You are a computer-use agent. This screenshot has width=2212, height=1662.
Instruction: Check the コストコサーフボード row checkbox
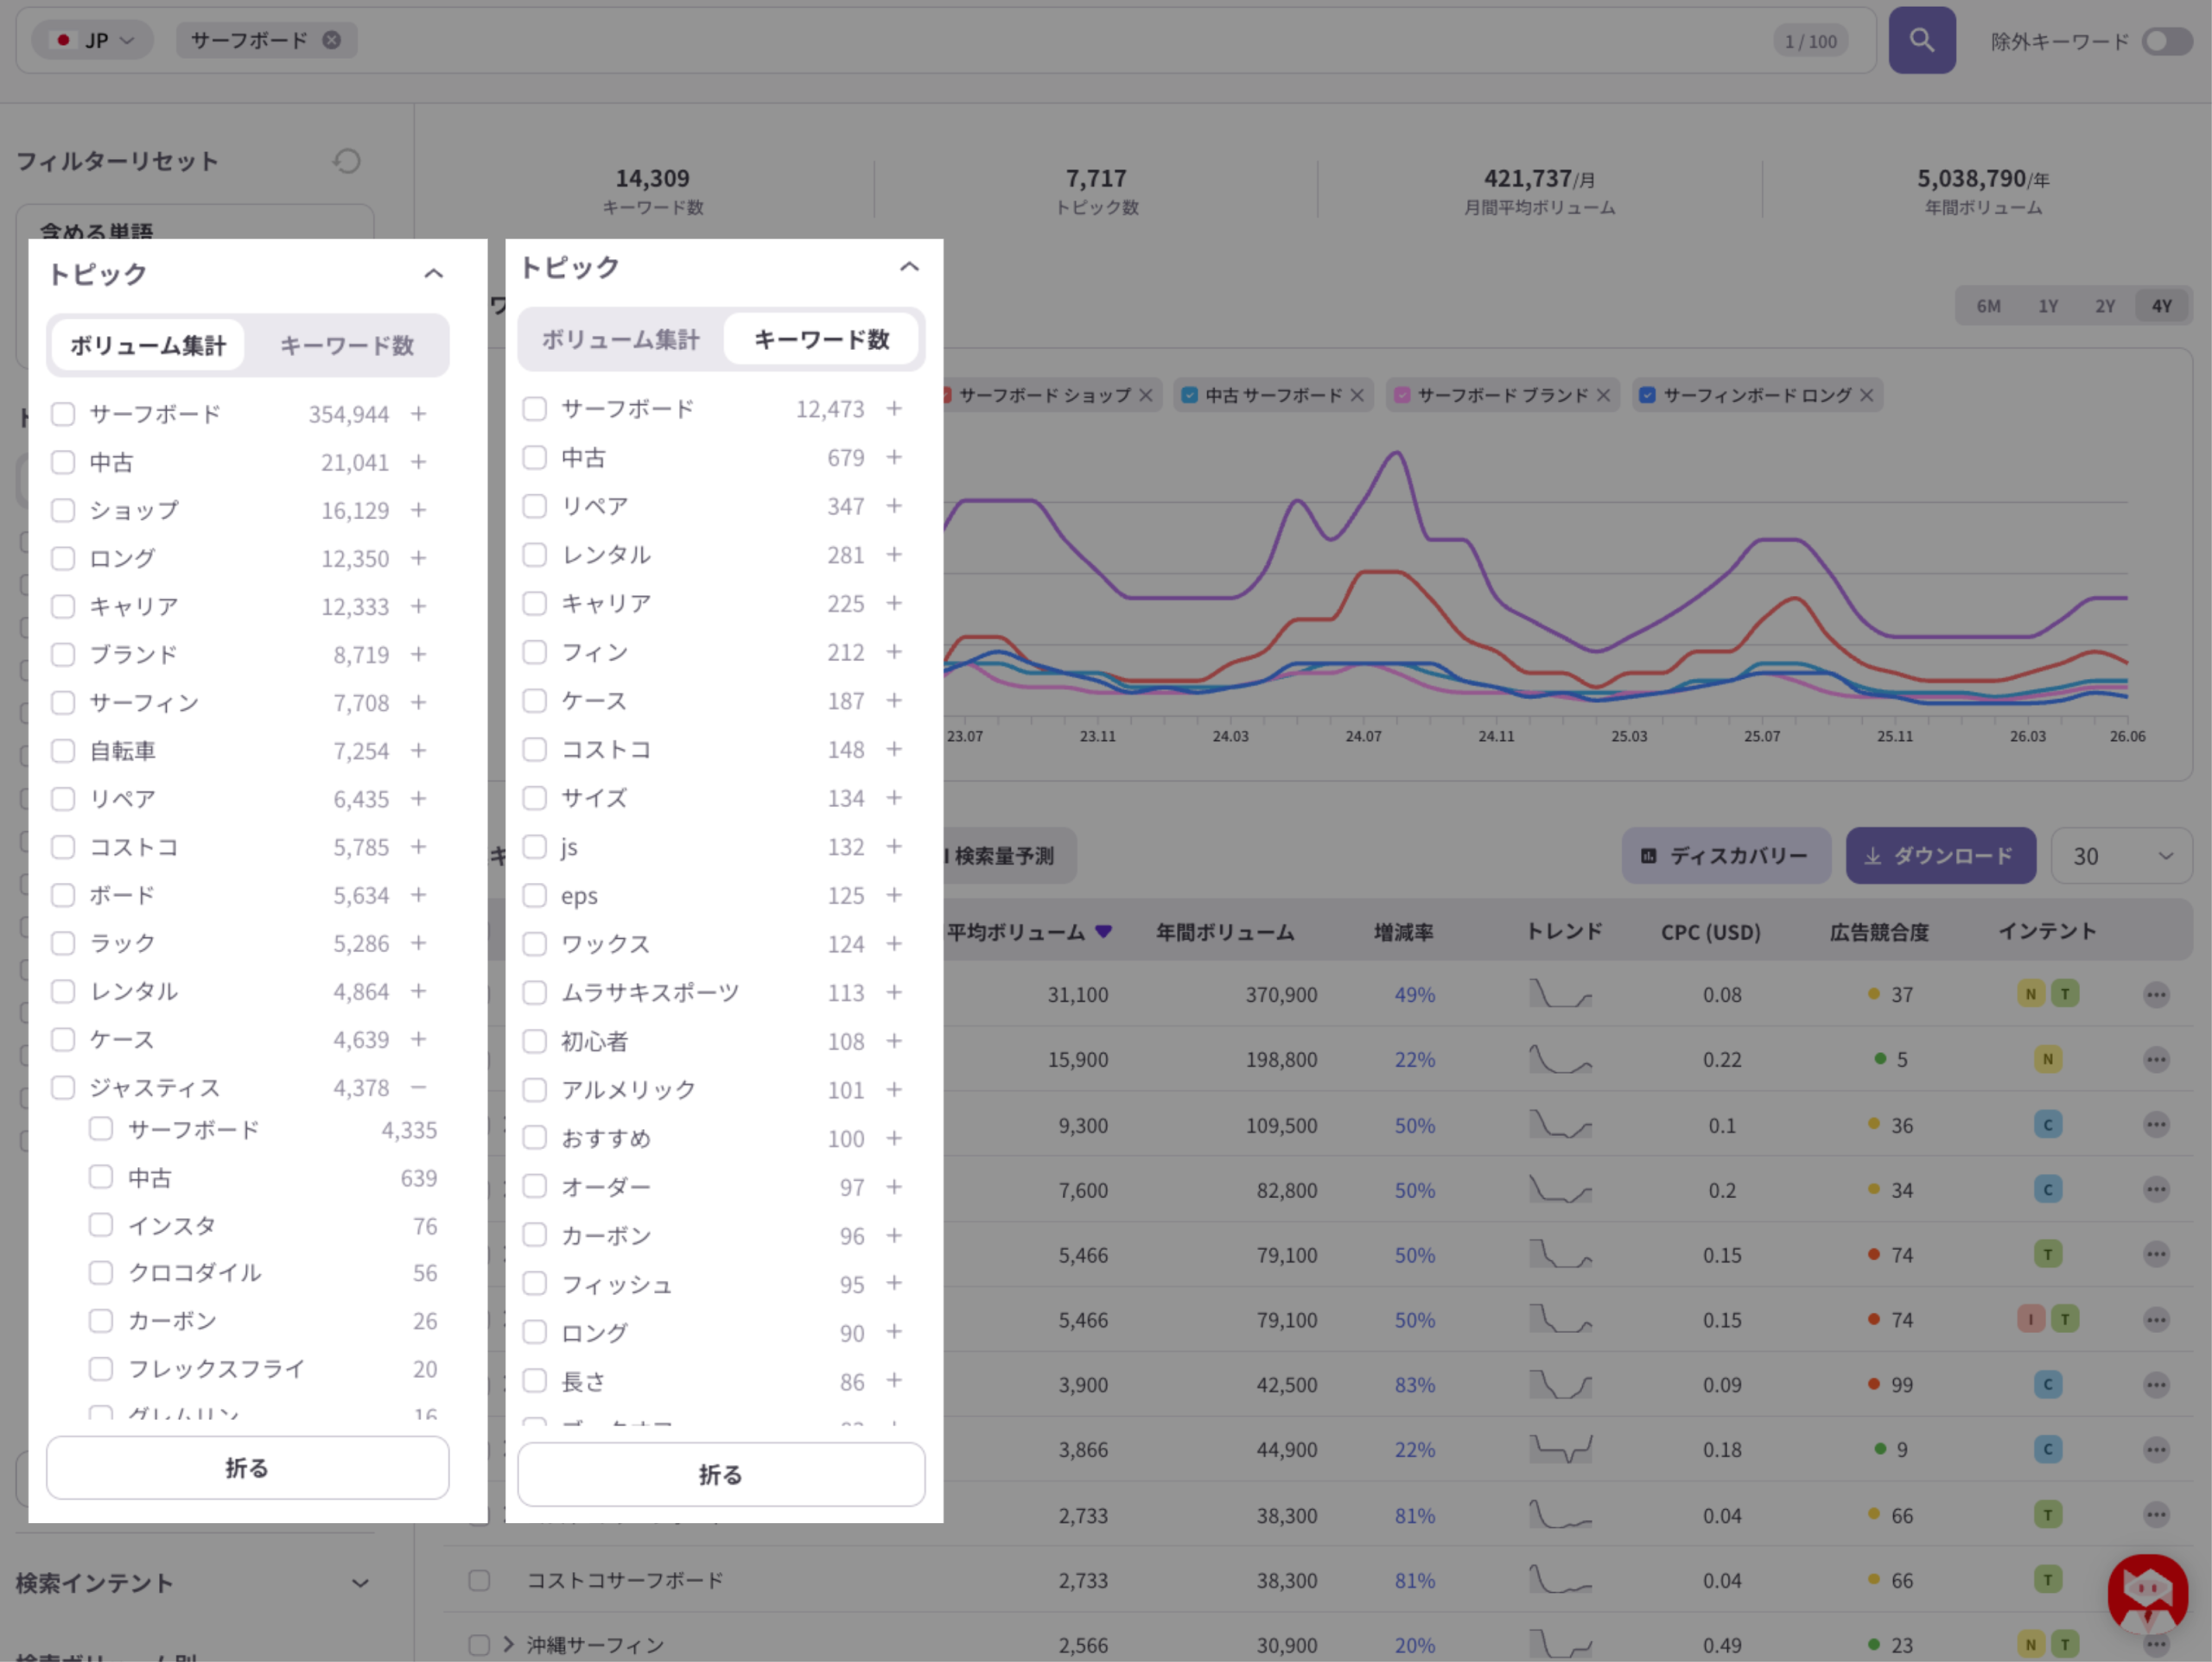click(479, 1580)
